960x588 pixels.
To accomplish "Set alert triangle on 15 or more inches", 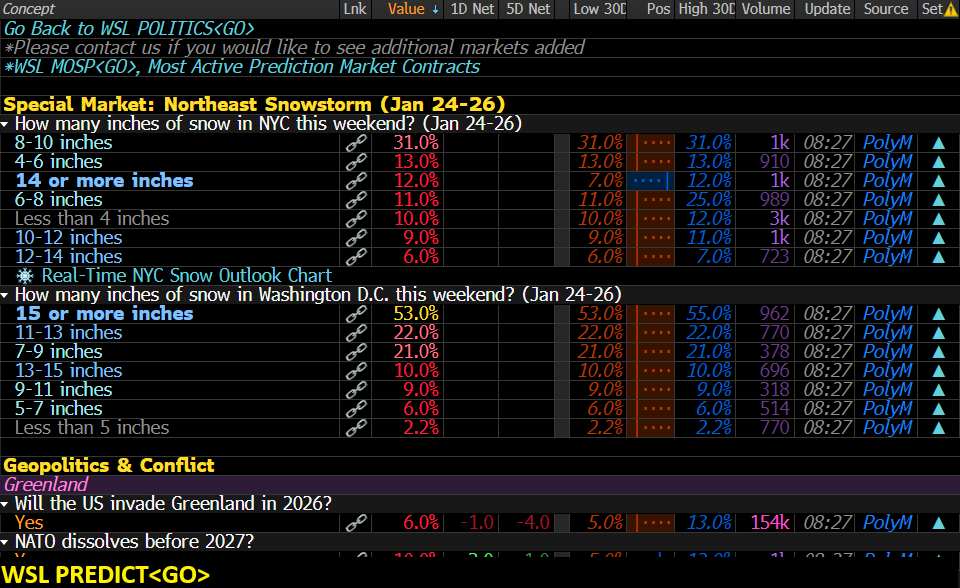I will pyautogui.click(x=938, y=314).
